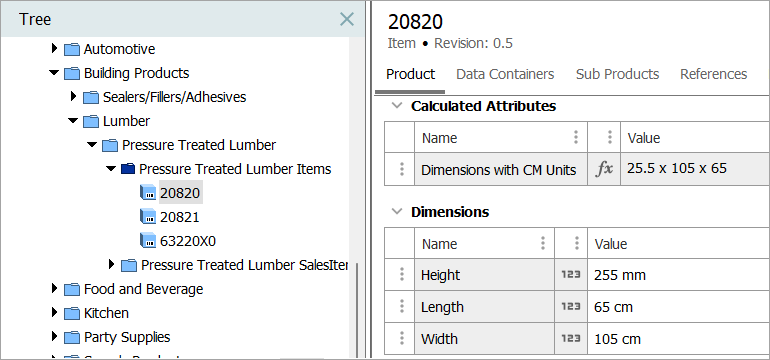This screenshot has height=360, width=770.
Task: Expand Pressure Treated Lumber SalesItems node
Action: pos(111,265)
